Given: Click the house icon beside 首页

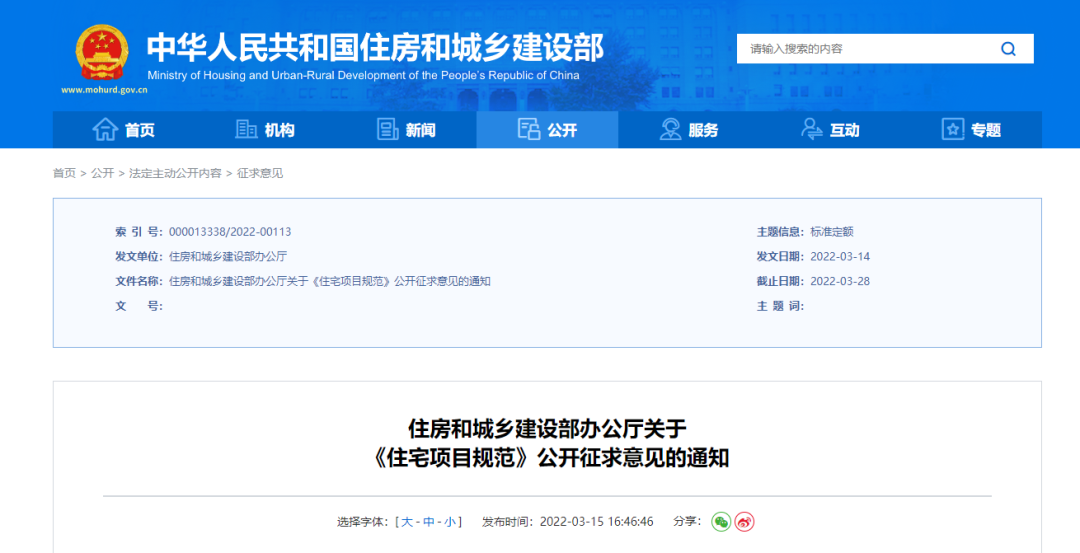Looking at the screenshot, I should pos(105,130).
